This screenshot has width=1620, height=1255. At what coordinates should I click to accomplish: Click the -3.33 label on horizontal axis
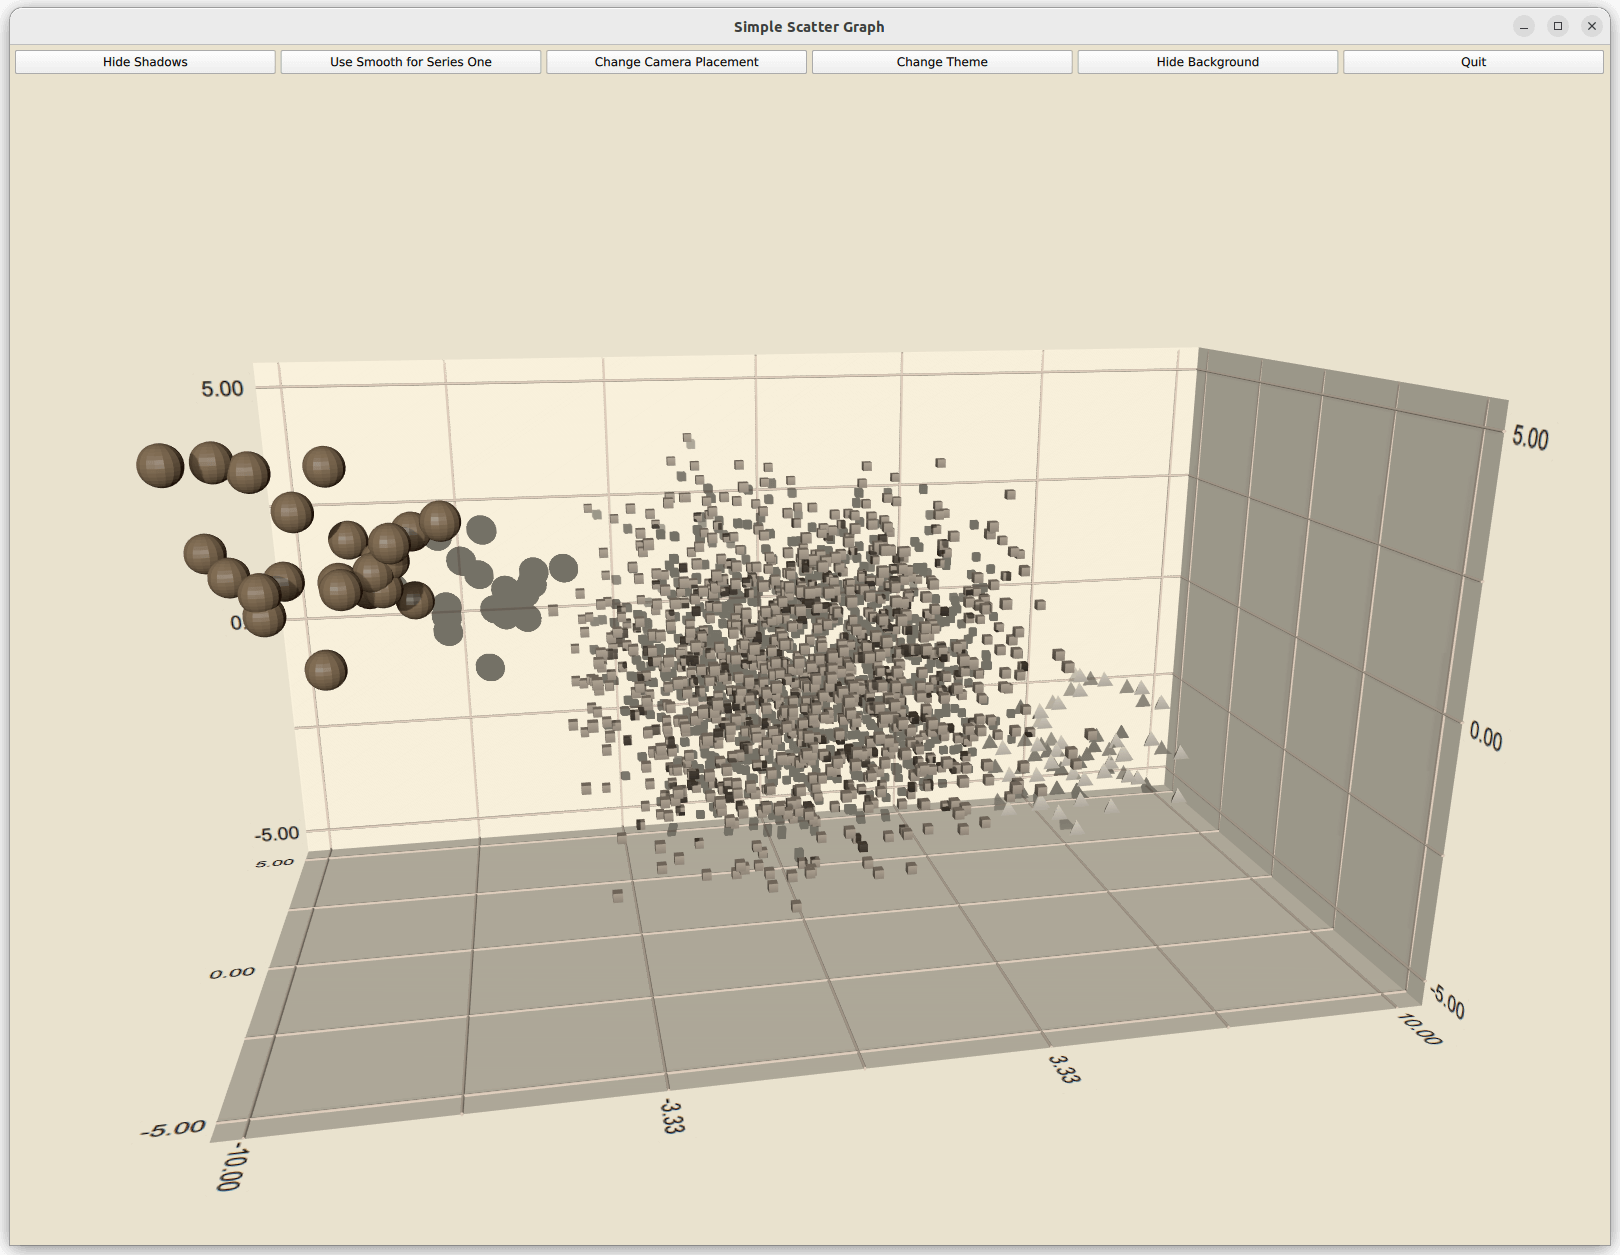[x=672, y=1115]
